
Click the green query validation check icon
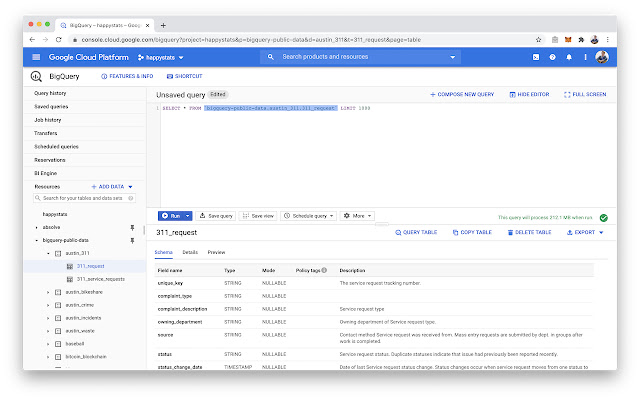click(x=604, y=218)
